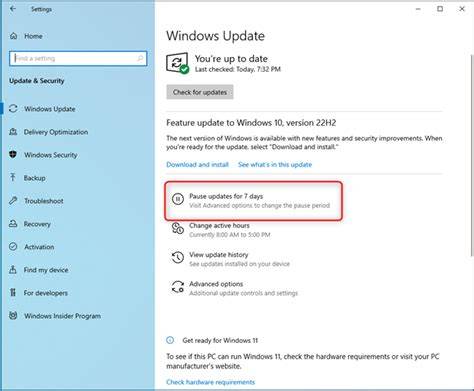Click the Troubleshoot wrench icon
The image size is (474, 391).
click(x=13, y=201)
